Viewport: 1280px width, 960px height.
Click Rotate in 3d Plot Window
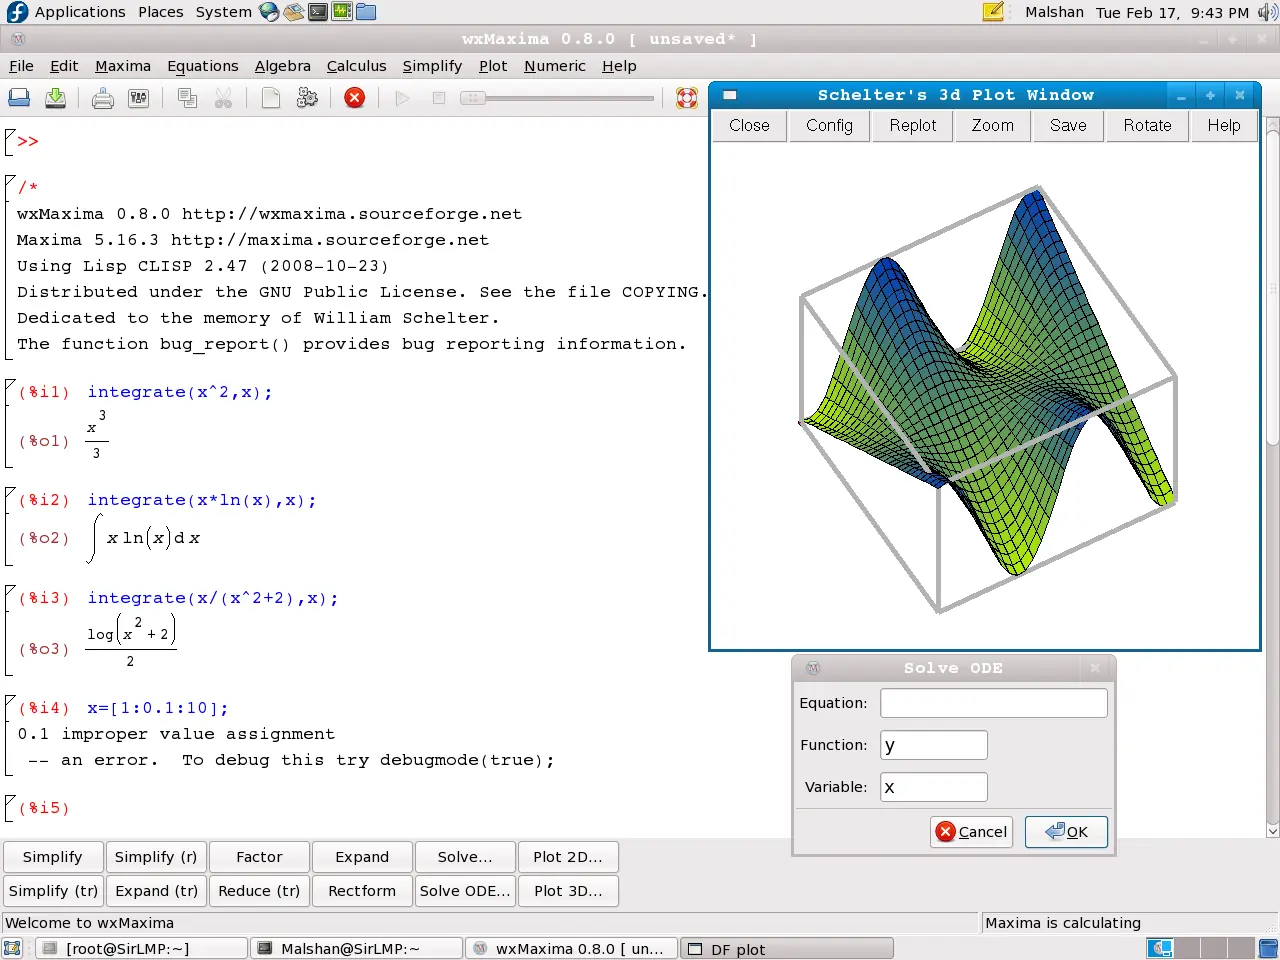1147,126
